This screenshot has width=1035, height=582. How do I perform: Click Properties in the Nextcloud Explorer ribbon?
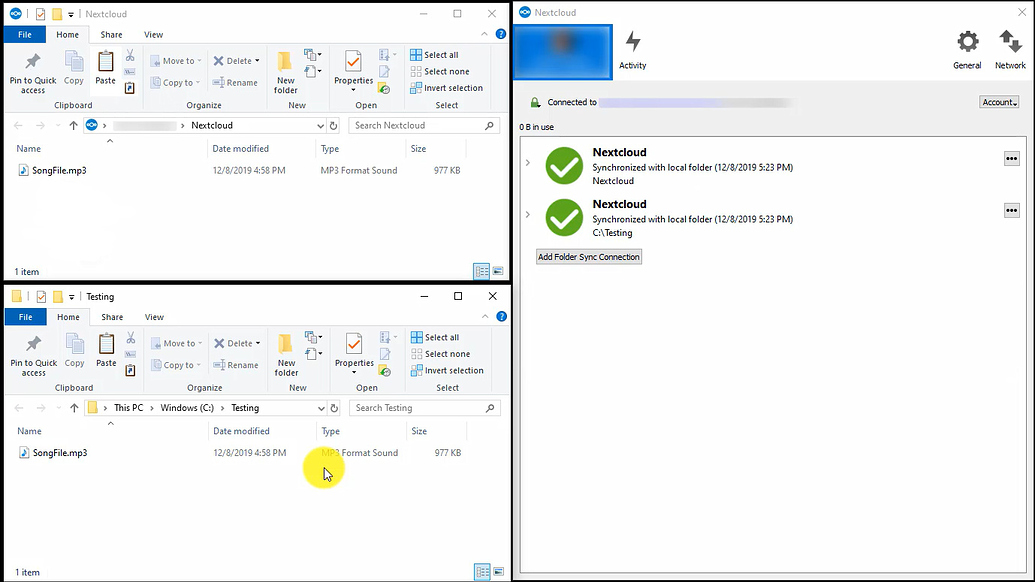coord(353,73)
